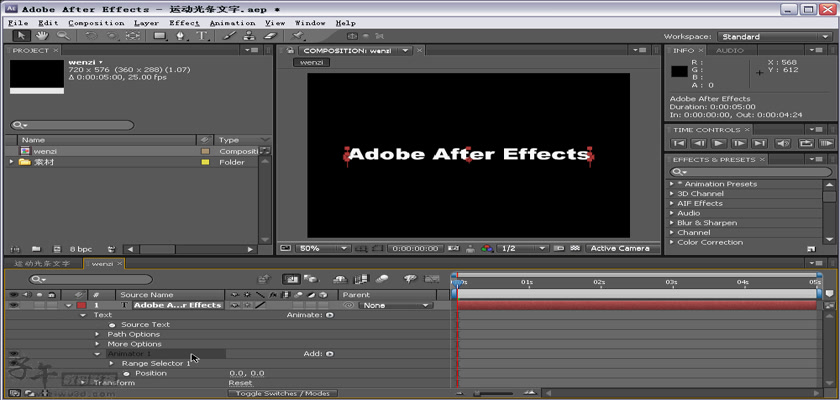This screenshot has height=400, width=840.
Task: Expand the Blur & Sharpen effects category
Action: coord(672,223)
